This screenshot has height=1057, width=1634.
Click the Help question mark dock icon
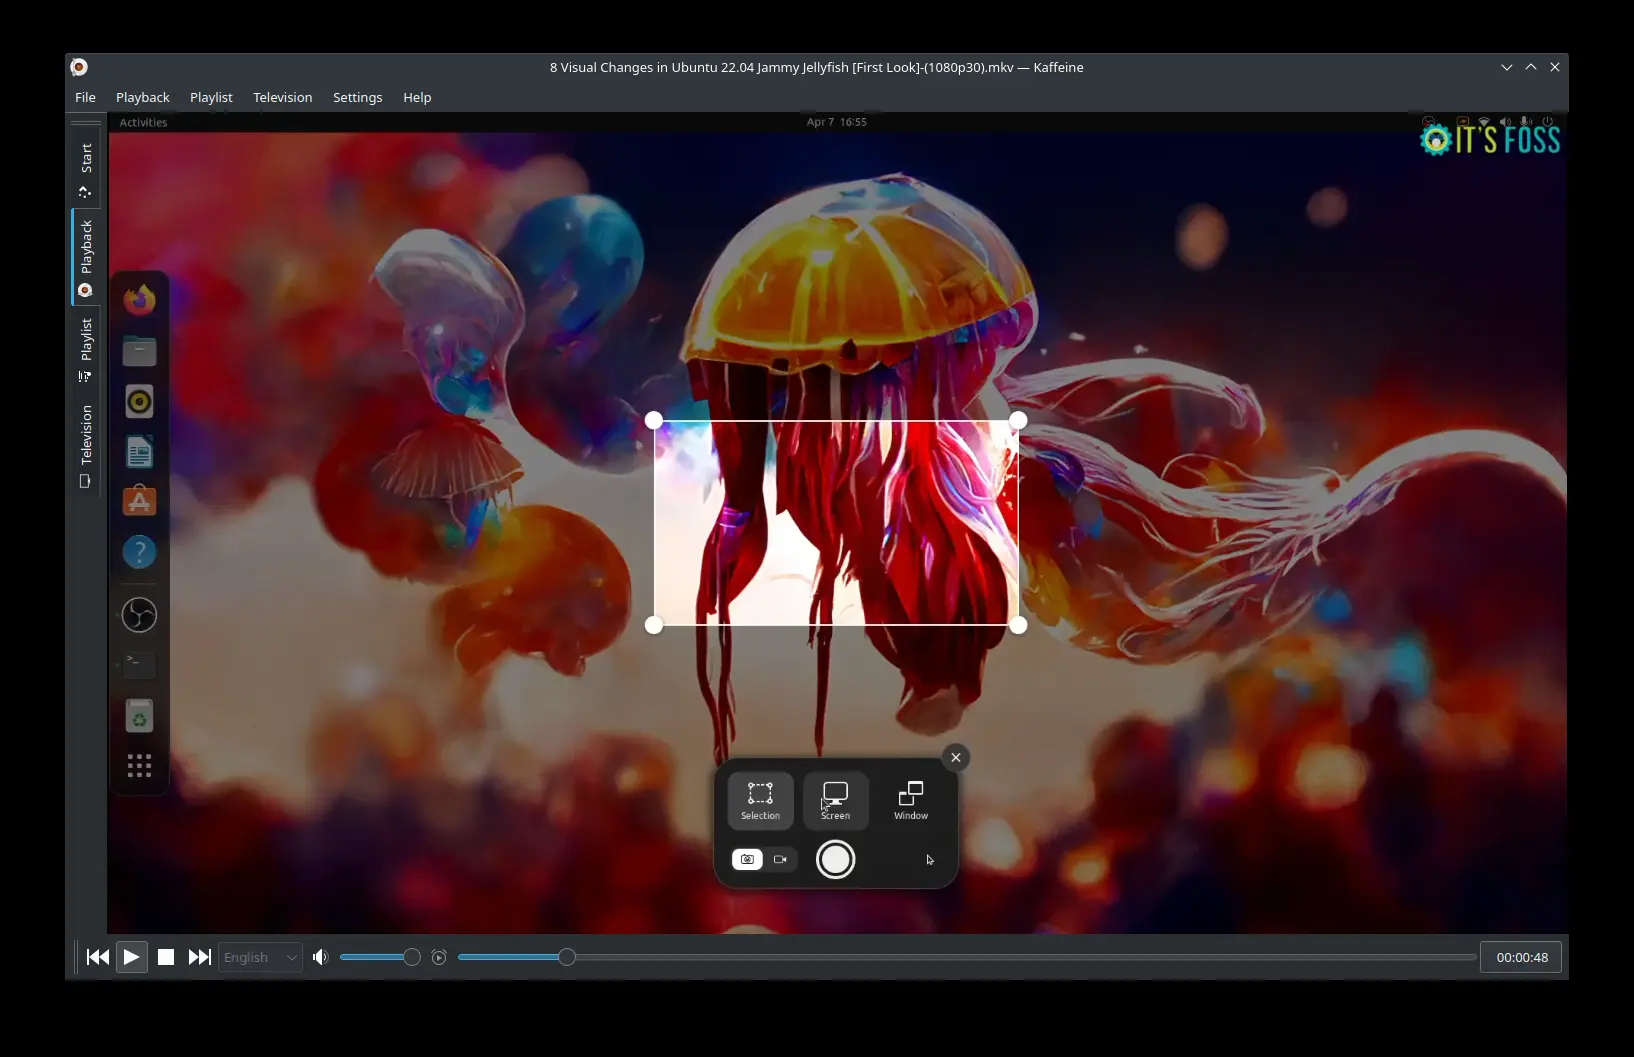click(139, 551)
